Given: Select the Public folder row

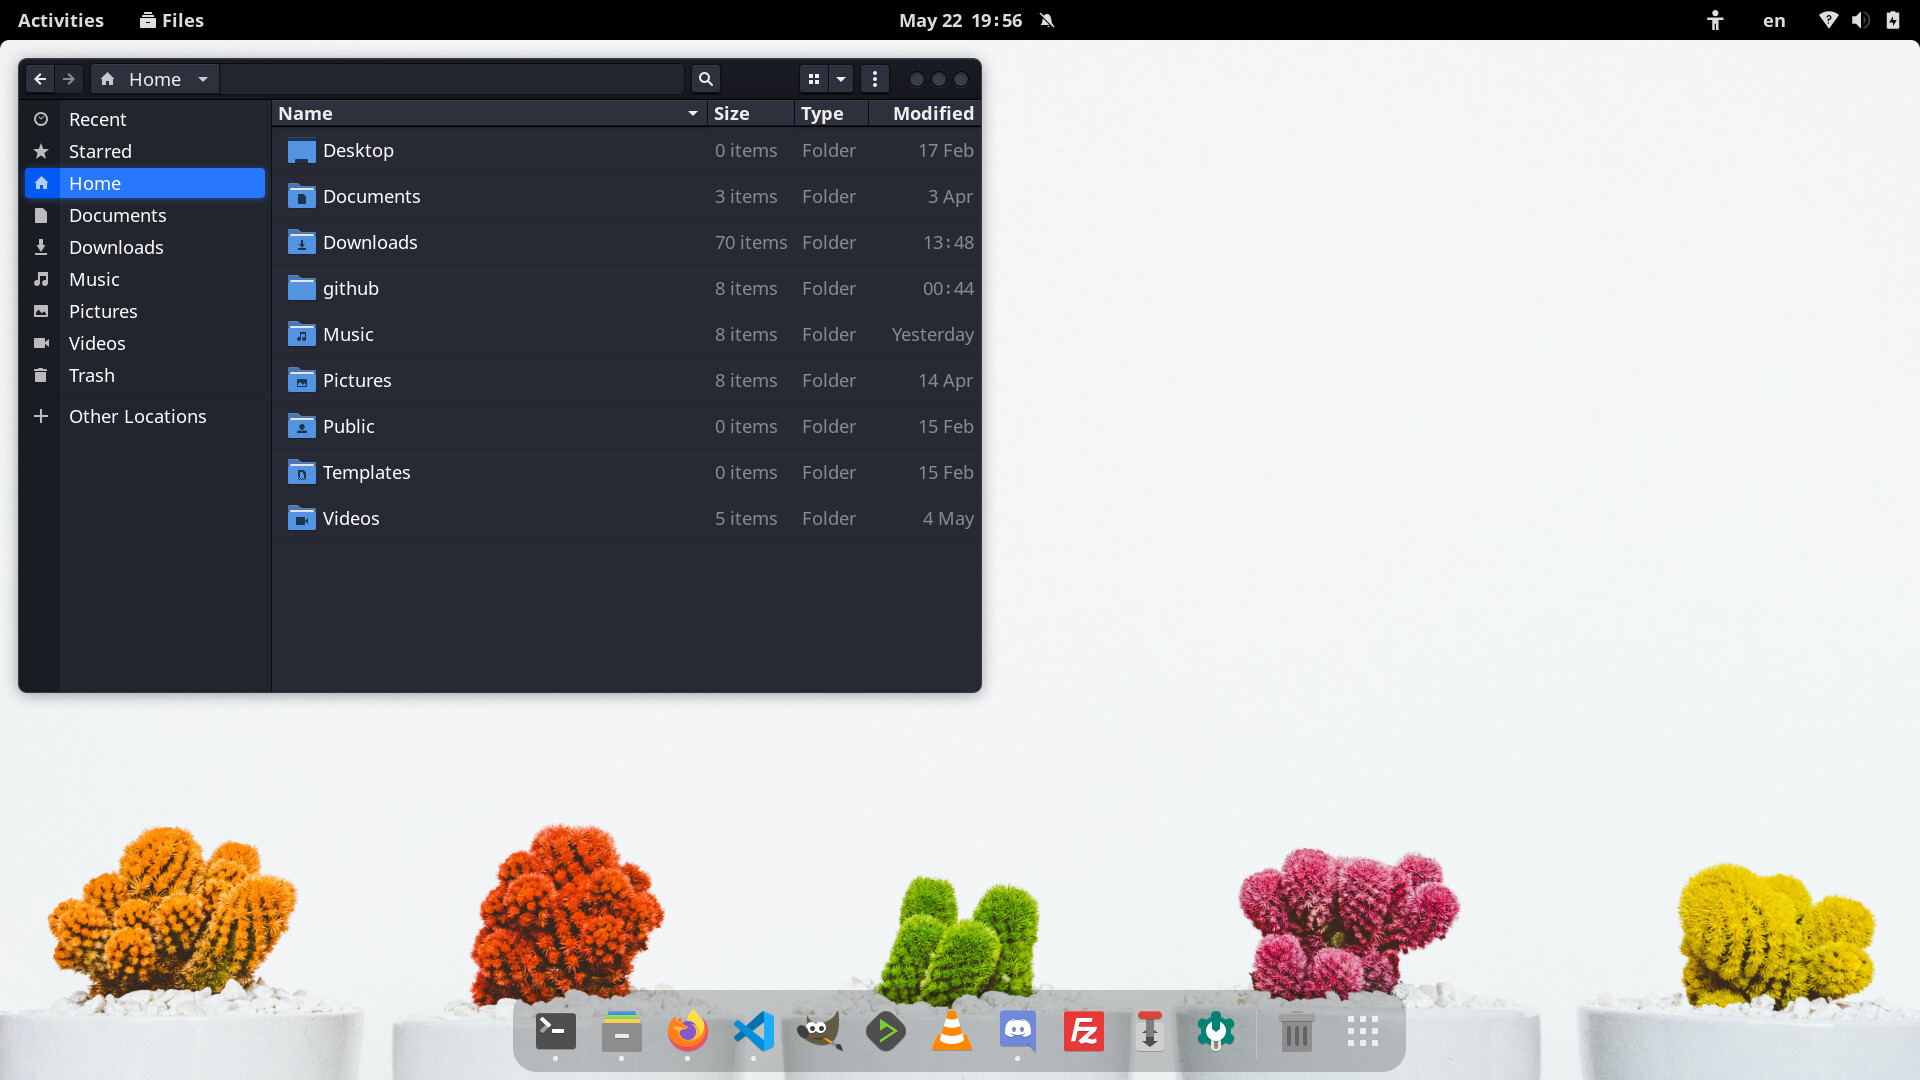Looking at the screenshot, I should (627, 426).
